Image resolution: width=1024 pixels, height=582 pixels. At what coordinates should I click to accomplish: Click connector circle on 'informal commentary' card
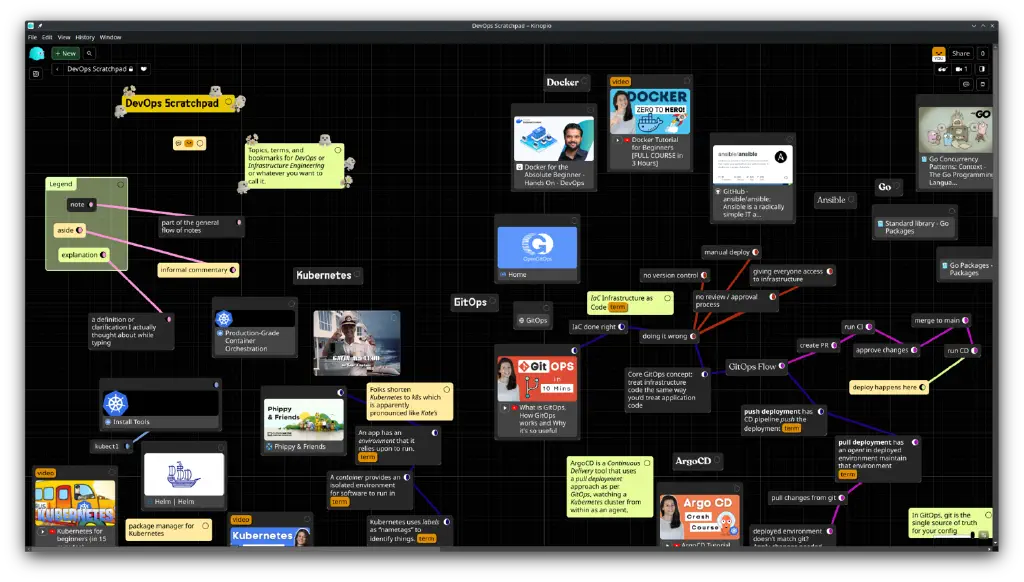point(232,270)
